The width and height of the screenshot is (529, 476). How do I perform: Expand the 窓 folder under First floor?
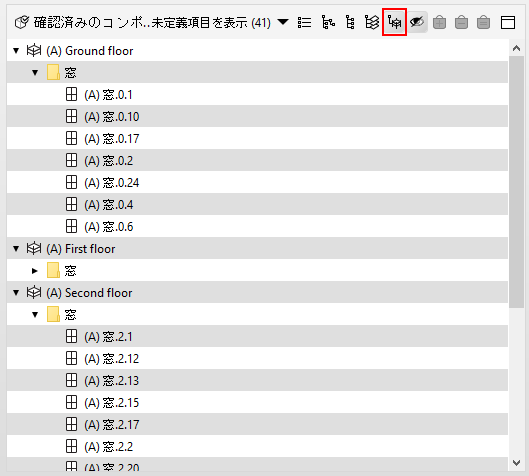[x=34, y=271]
